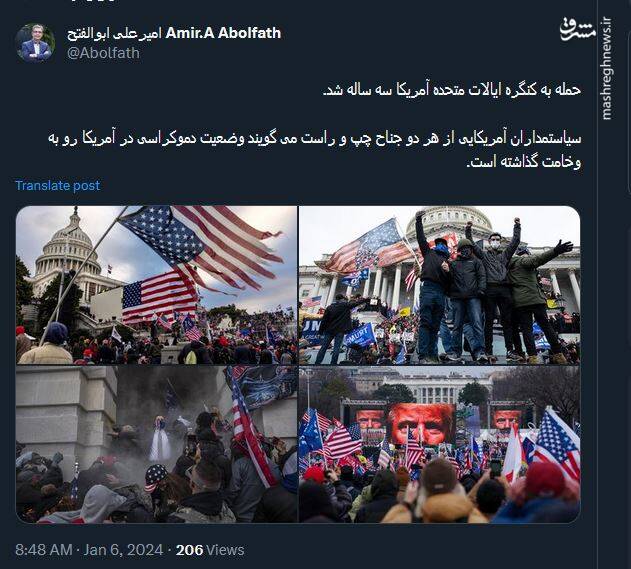Open the smoky crowd photo at bottom left

(x=157, y=444)
